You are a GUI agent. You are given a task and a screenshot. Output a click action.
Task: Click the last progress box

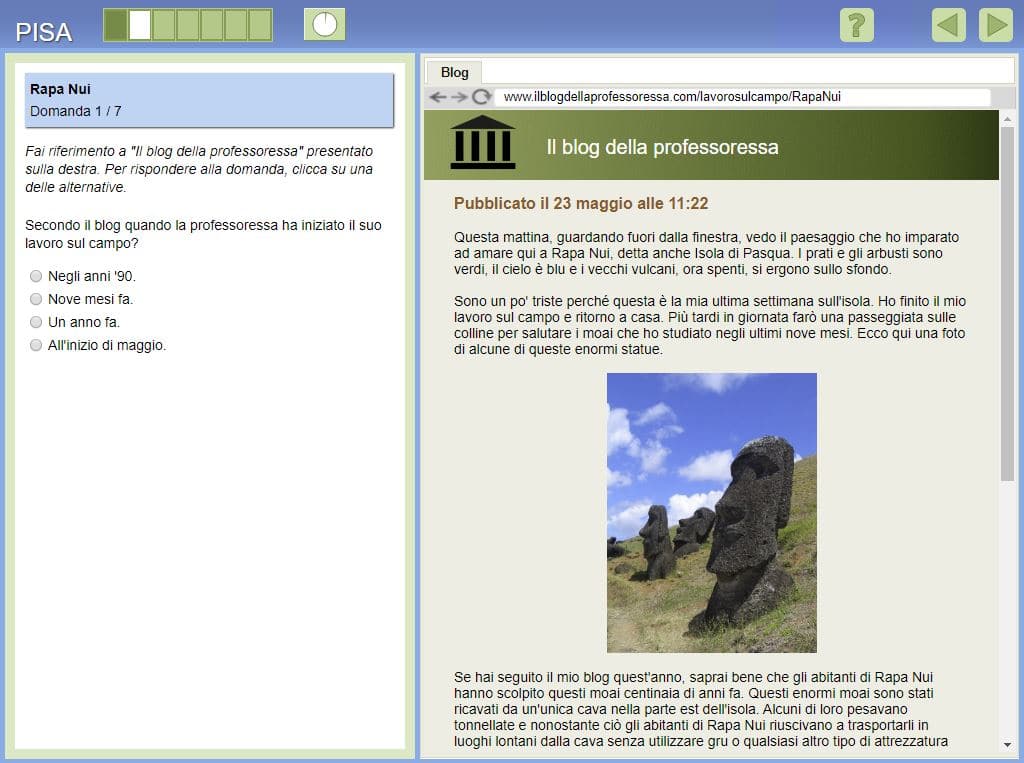click(260, 25)
